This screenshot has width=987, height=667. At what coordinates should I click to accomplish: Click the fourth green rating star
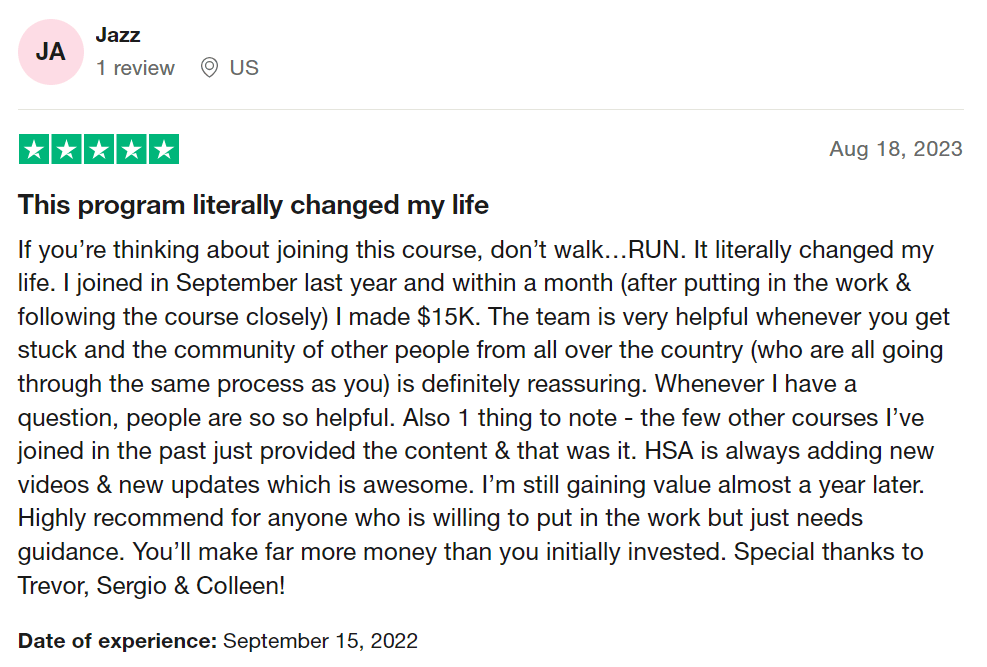click(x=131, y=149)
